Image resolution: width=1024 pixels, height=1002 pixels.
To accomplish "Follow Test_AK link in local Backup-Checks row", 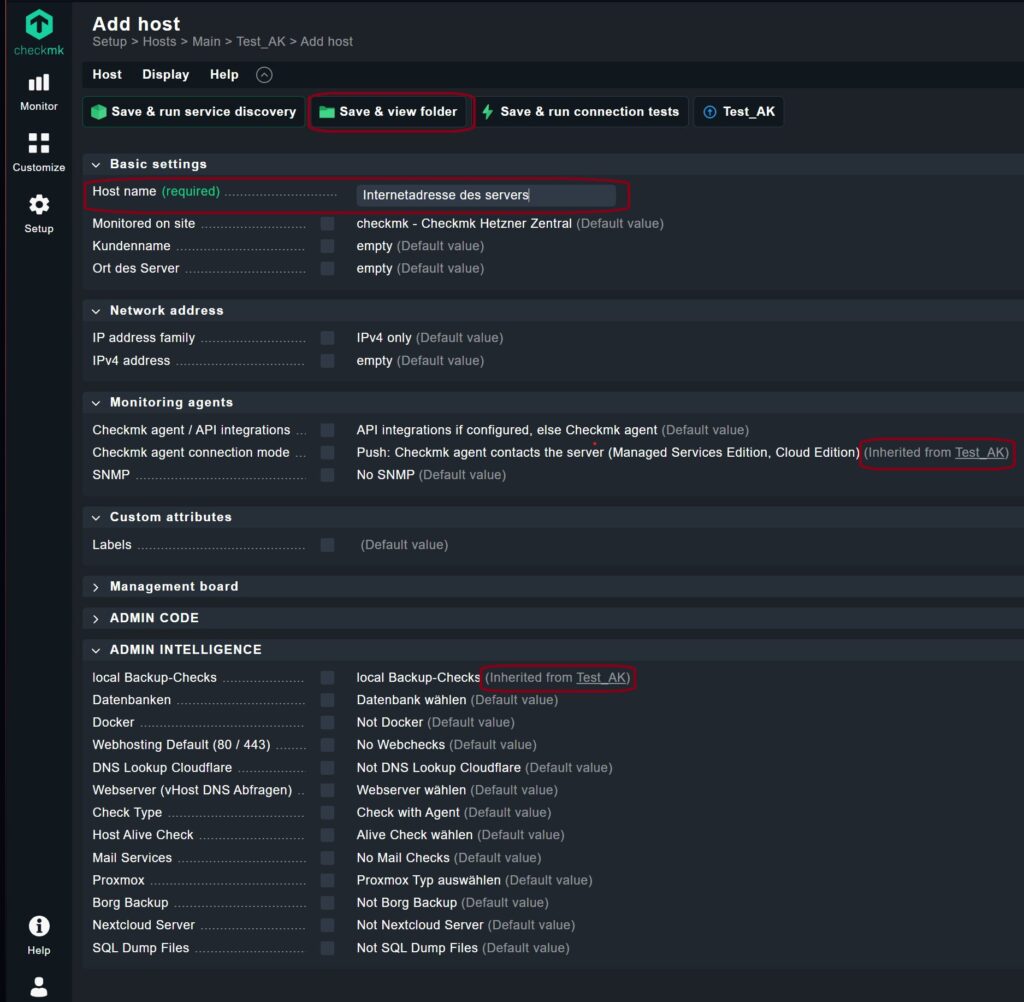I will (x=601, y=677).
